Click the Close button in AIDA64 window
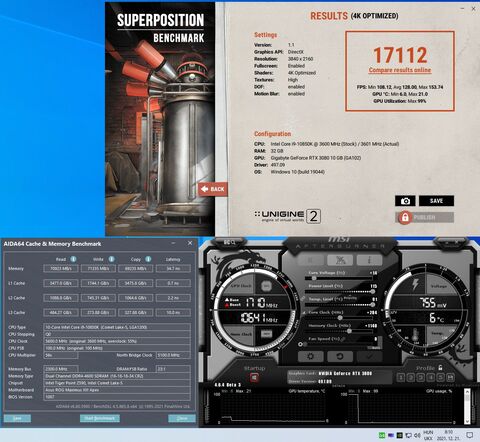Screen dimensions: 480x442 click(182, 418)
